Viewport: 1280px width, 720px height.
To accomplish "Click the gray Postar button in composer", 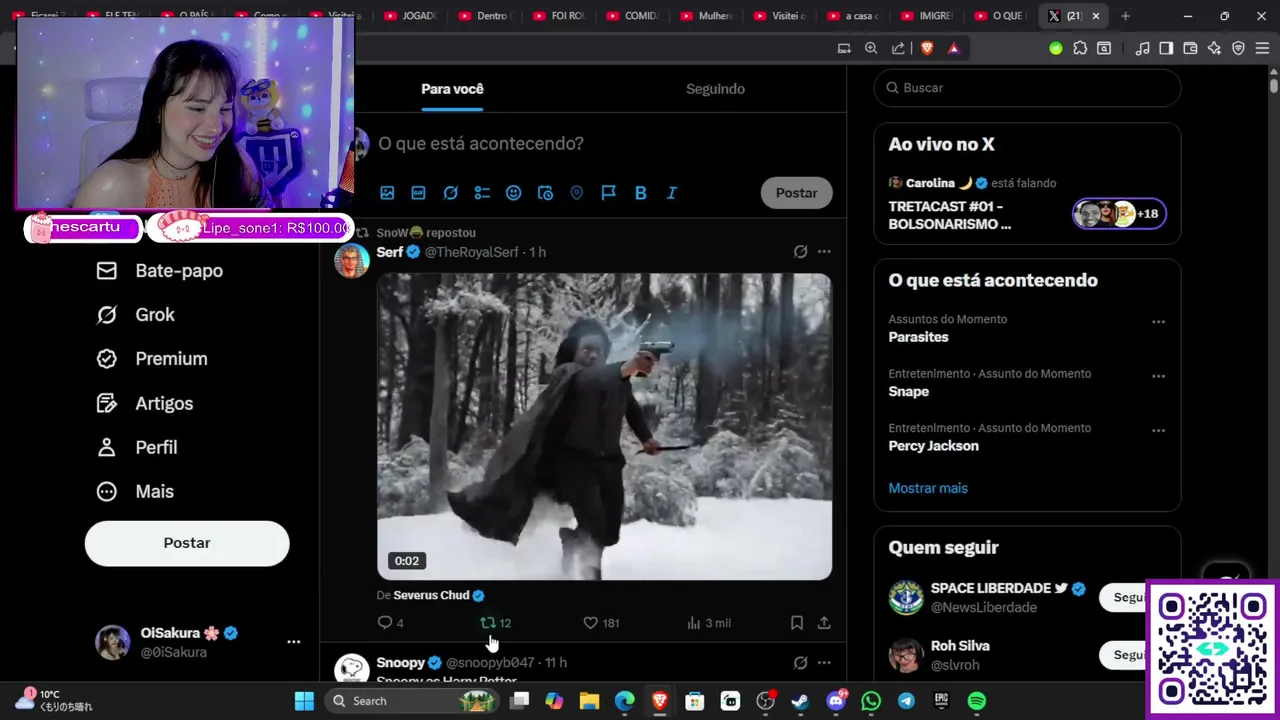I will [x=796, y=193].
